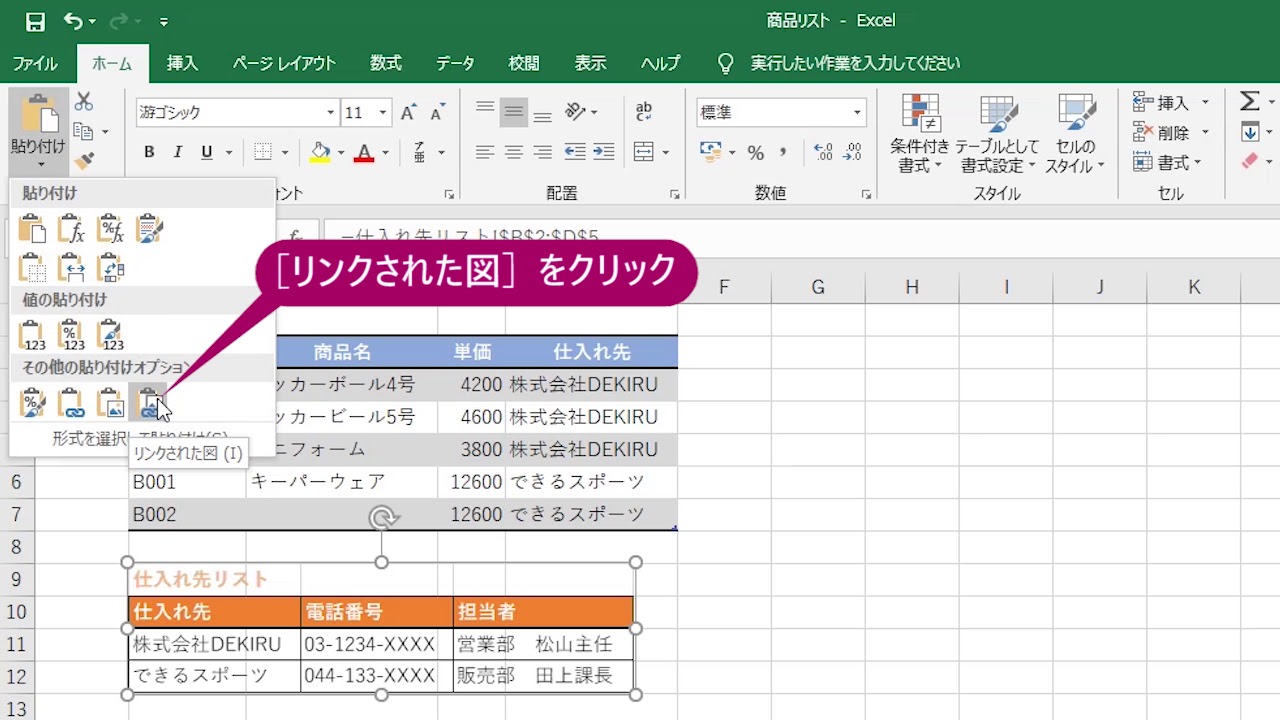Undo the last action
The height and width of the screenshot is (720, 1280).
point(73,21)
